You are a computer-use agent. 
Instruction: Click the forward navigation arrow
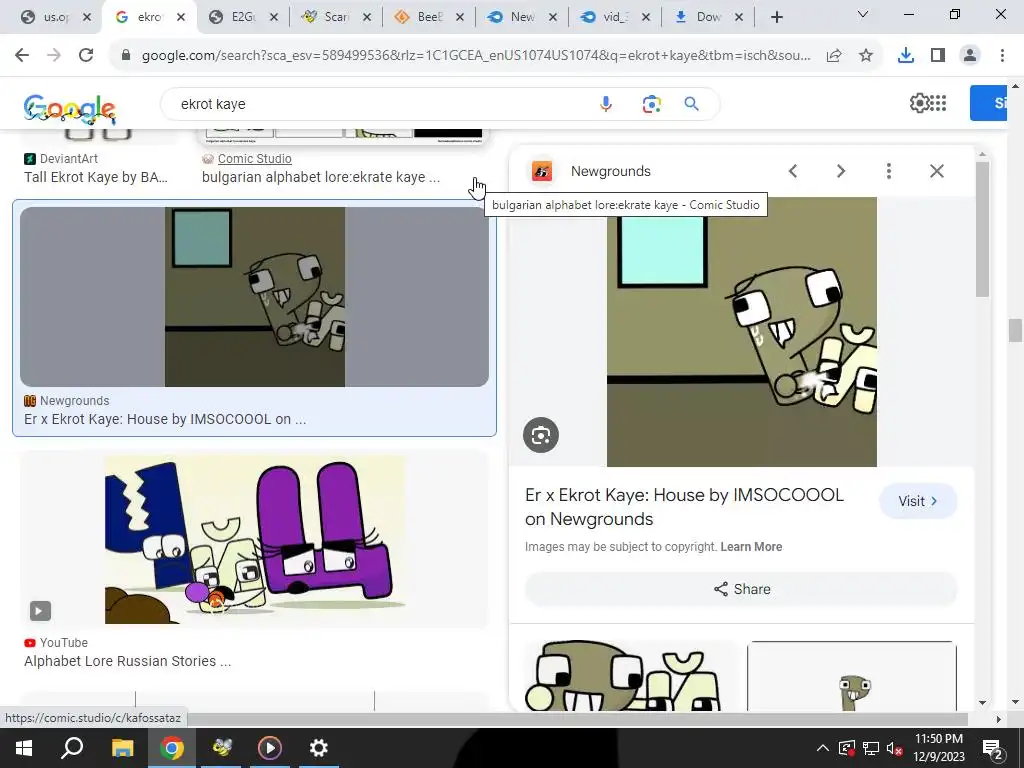click(x=54, y=56)
